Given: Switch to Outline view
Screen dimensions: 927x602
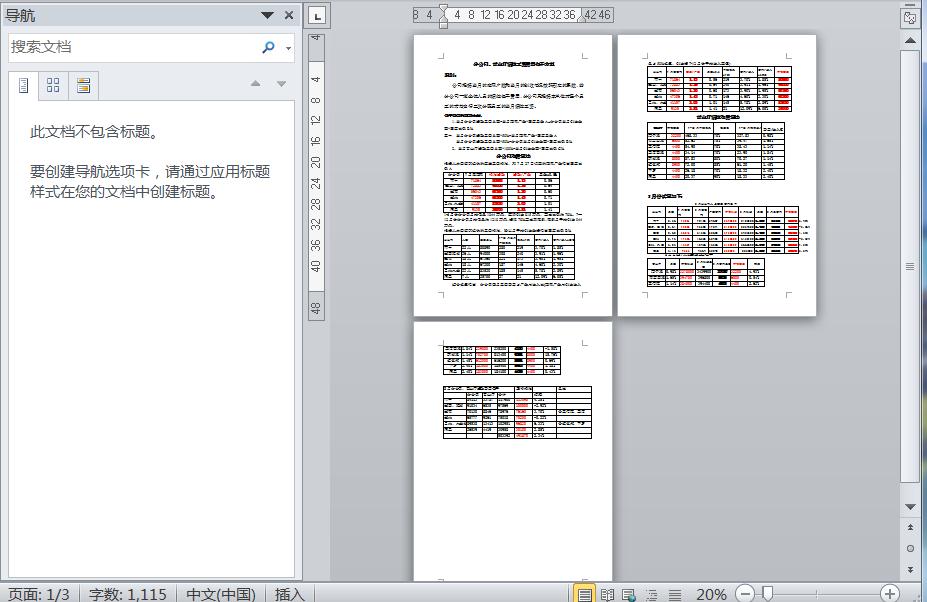Looking at the screenshot, I should (652, 594).
